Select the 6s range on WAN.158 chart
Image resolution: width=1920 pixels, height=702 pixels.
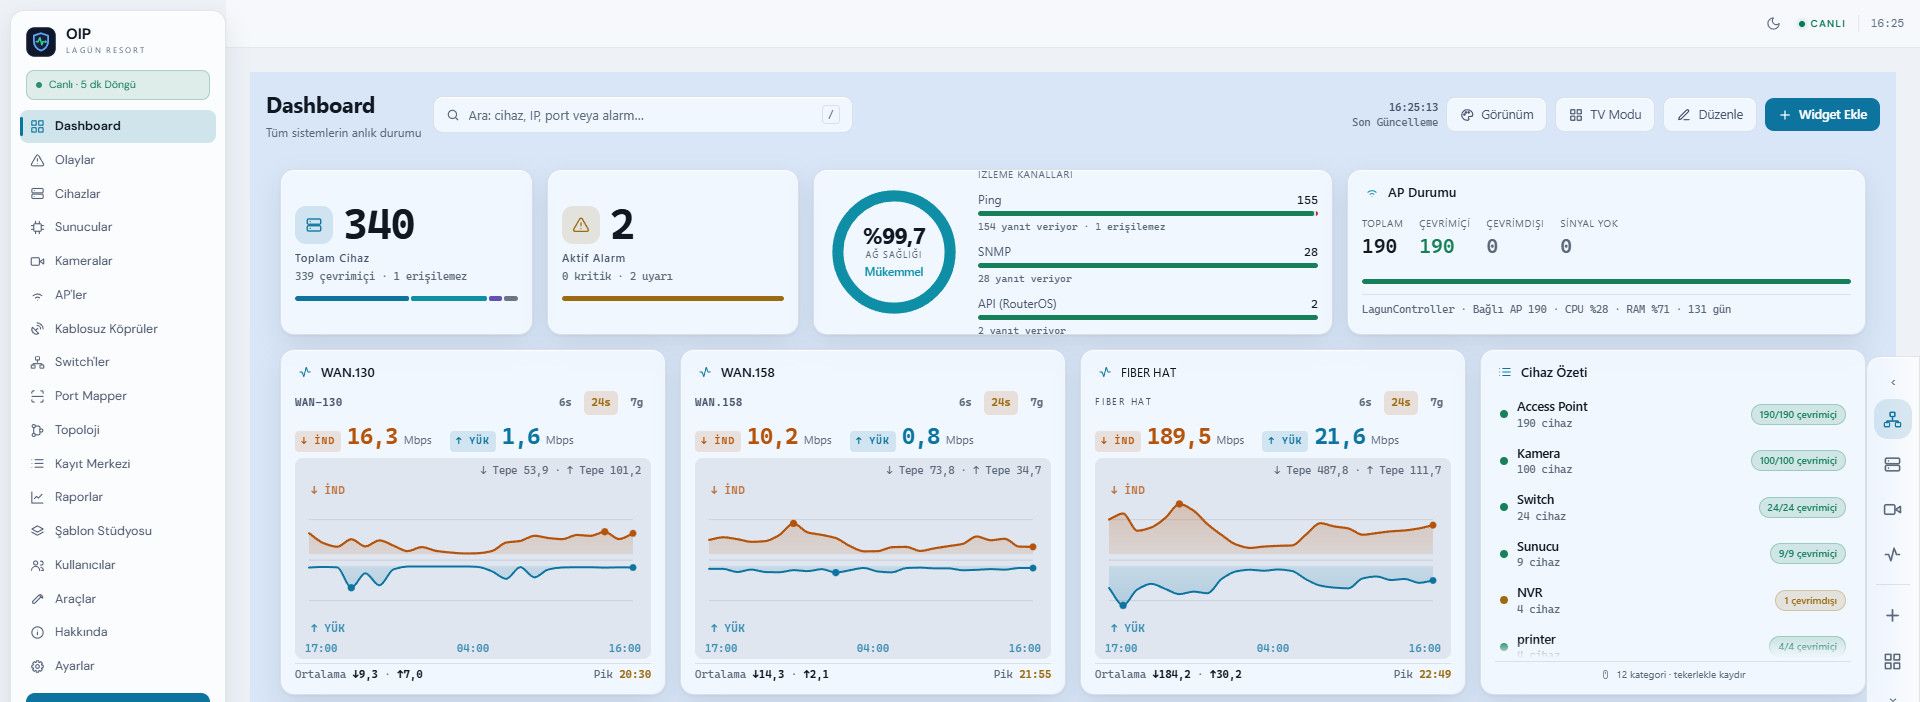965,402
